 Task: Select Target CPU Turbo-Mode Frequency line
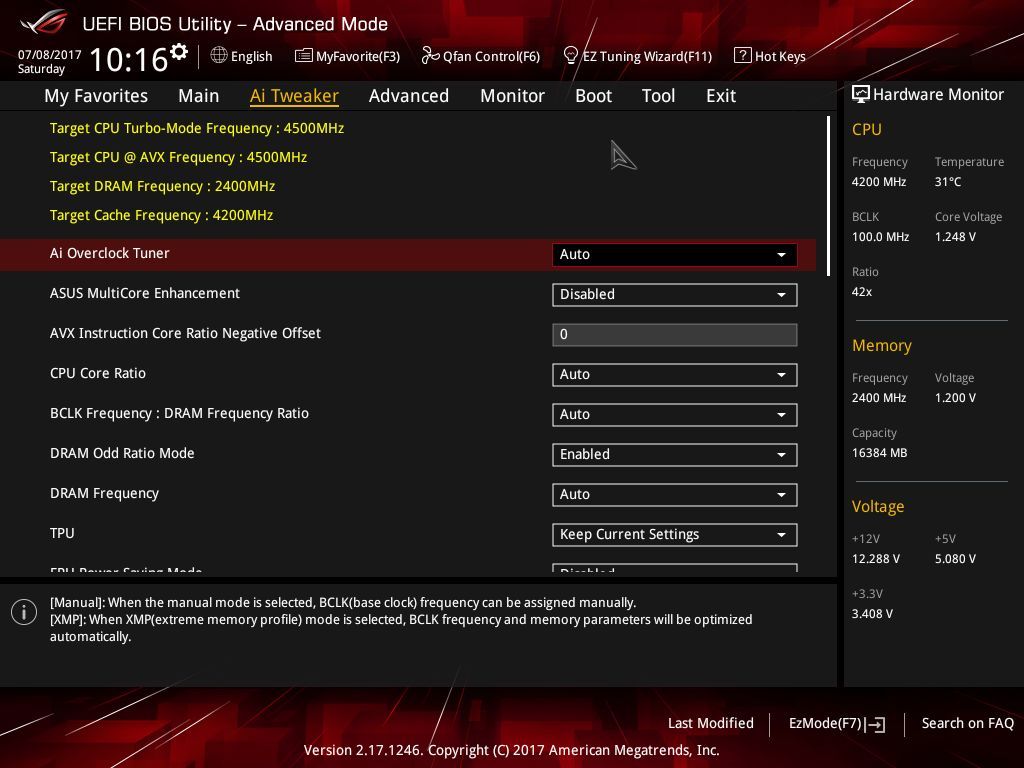197,128
